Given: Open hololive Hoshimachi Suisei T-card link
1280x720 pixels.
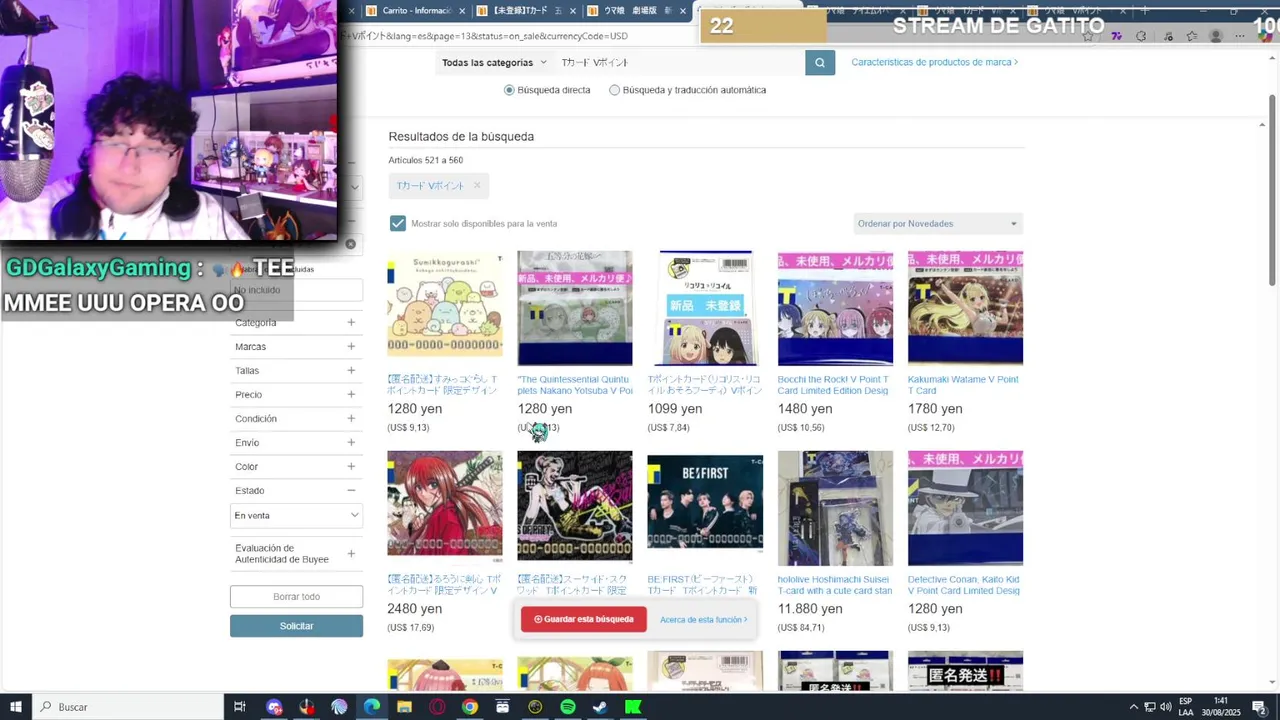Looking at the screenshot, I should pos(835,585).
